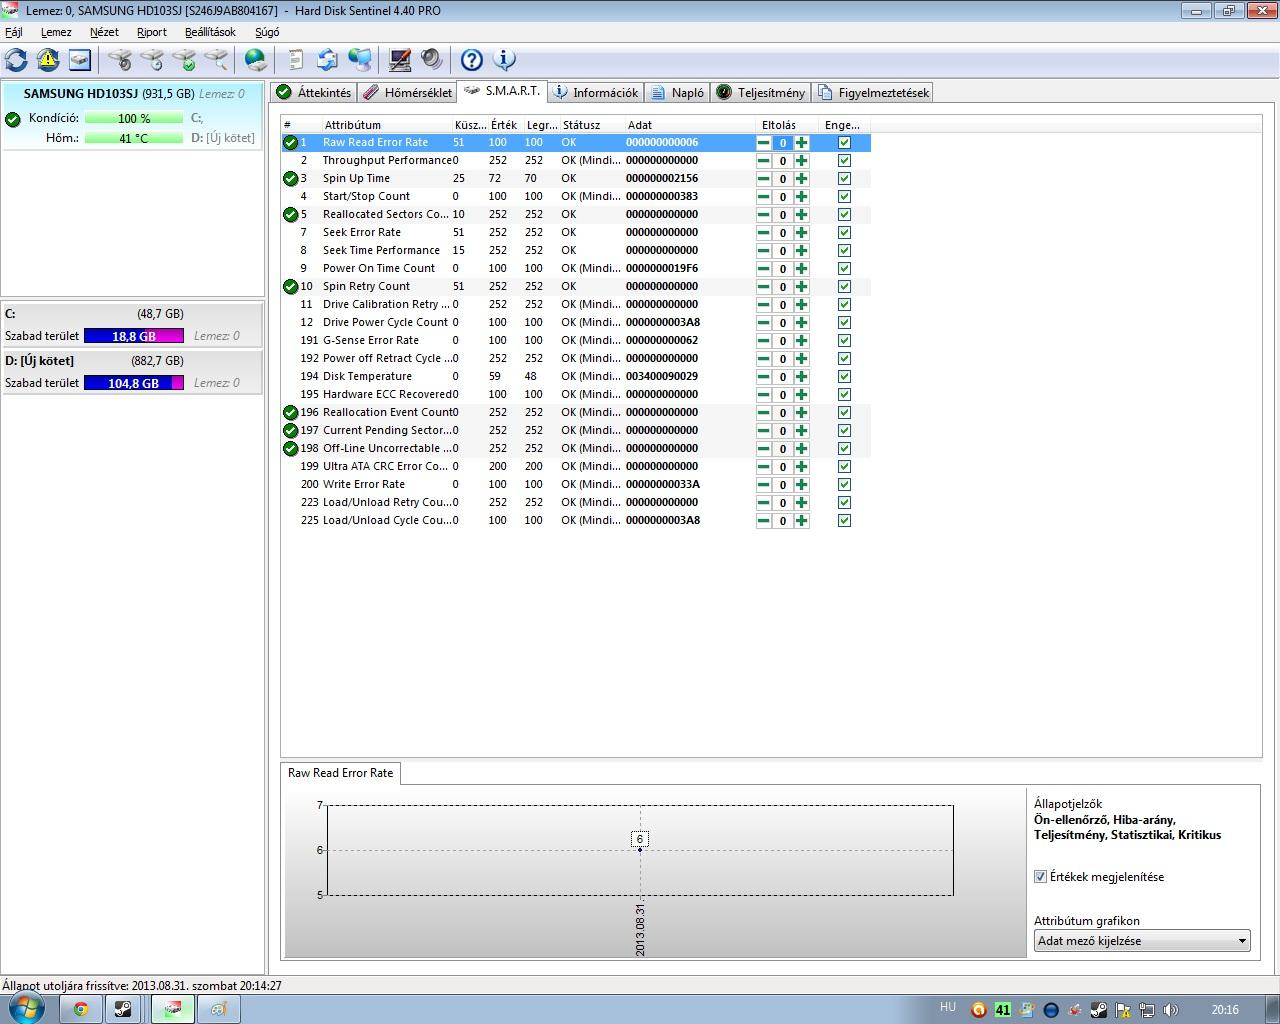Image resolution: width=1280 pixels, height=1024 pixels.
Task: Open the Attribútum grafikon dropdown
Action: pyautogui.click(x=1142, y=941)
